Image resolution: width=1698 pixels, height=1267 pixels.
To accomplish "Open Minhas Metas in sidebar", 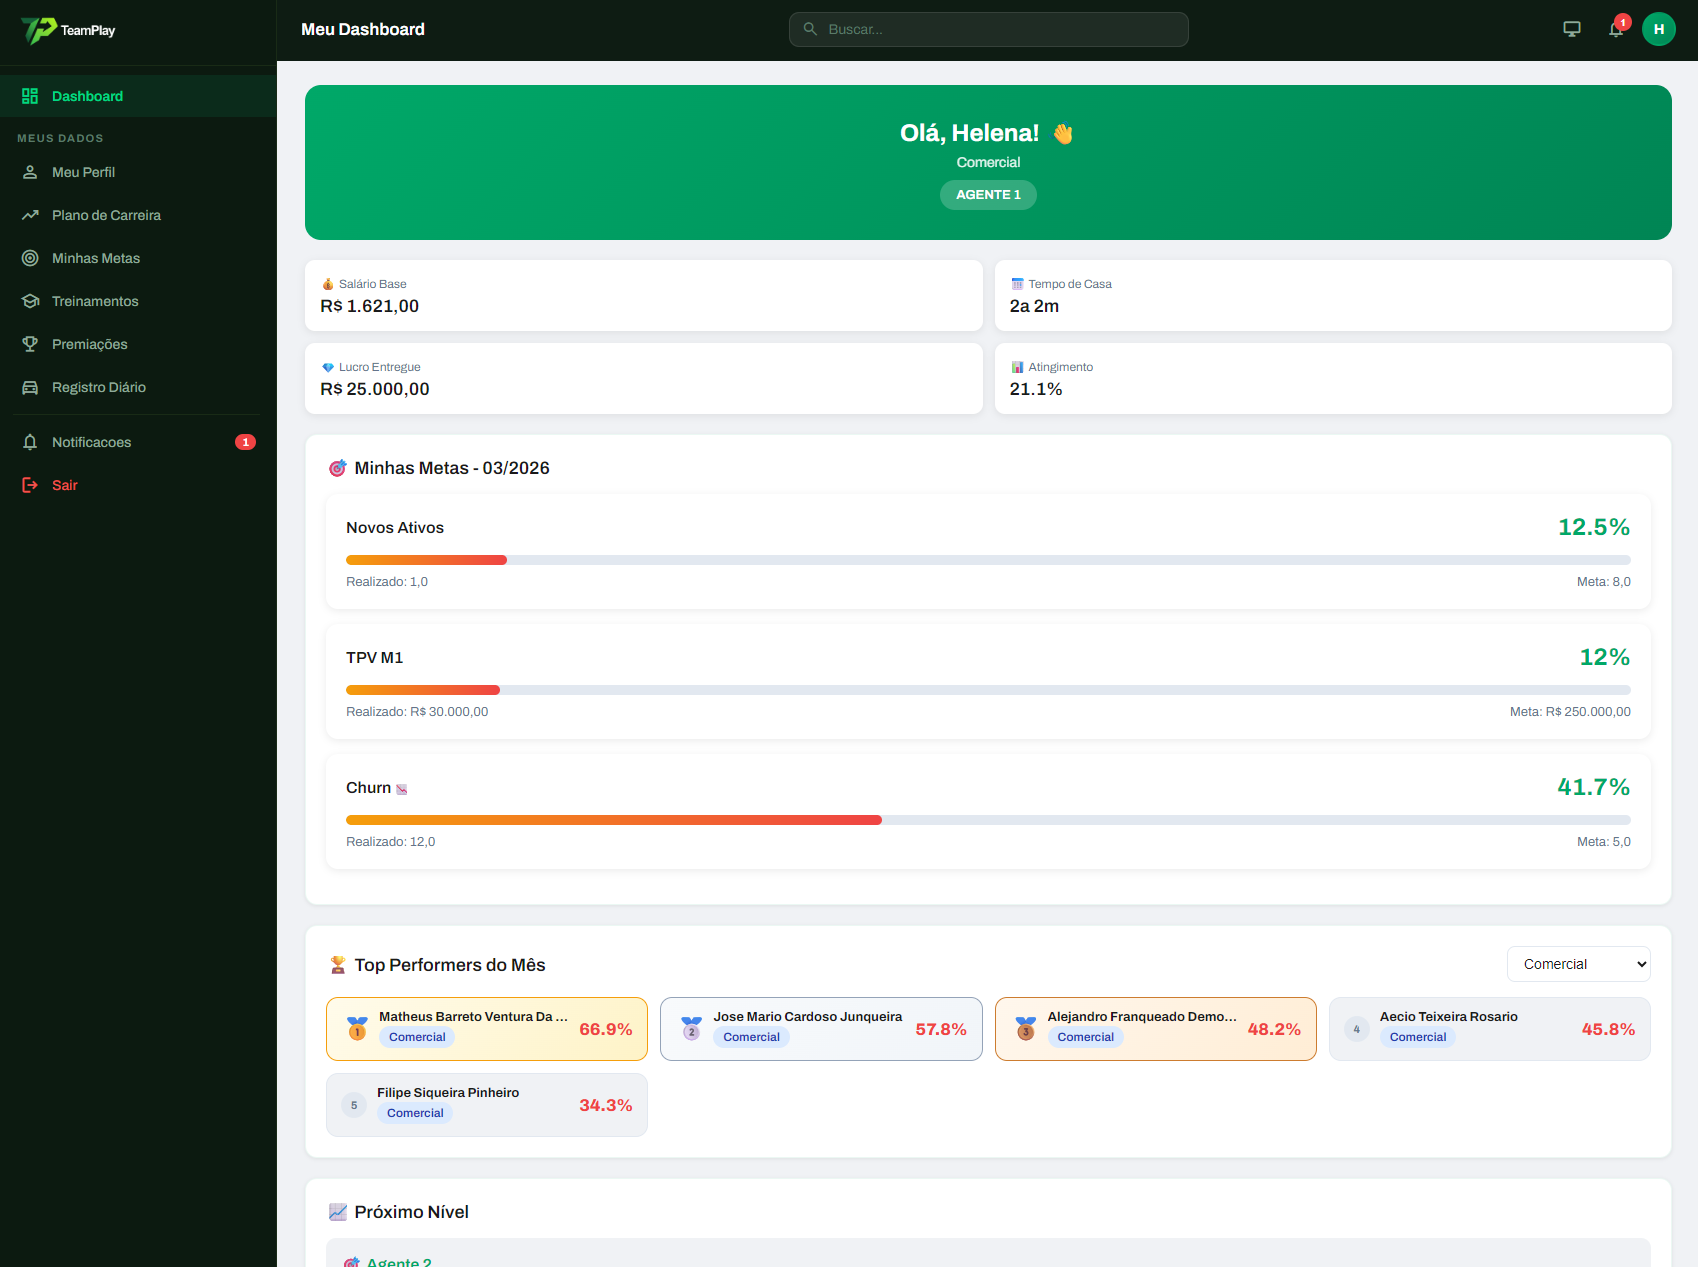I will click(x=138, y=258).
